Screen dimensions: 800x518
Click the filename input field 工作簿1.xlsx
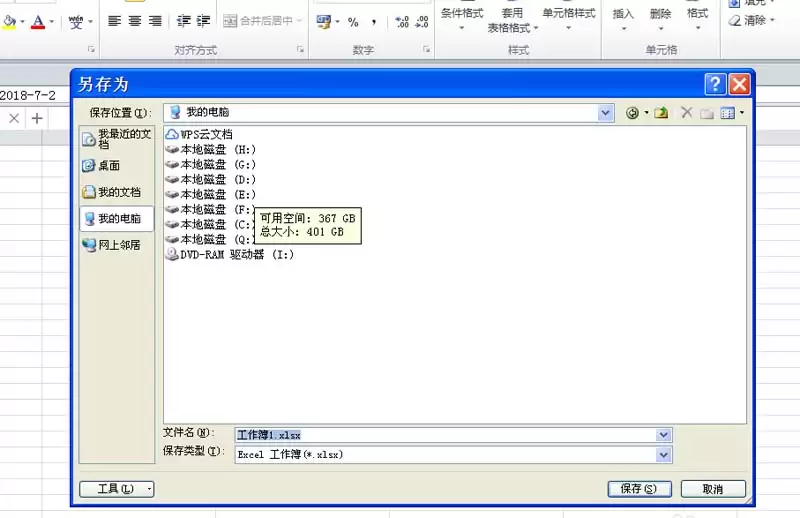(445, 435)
